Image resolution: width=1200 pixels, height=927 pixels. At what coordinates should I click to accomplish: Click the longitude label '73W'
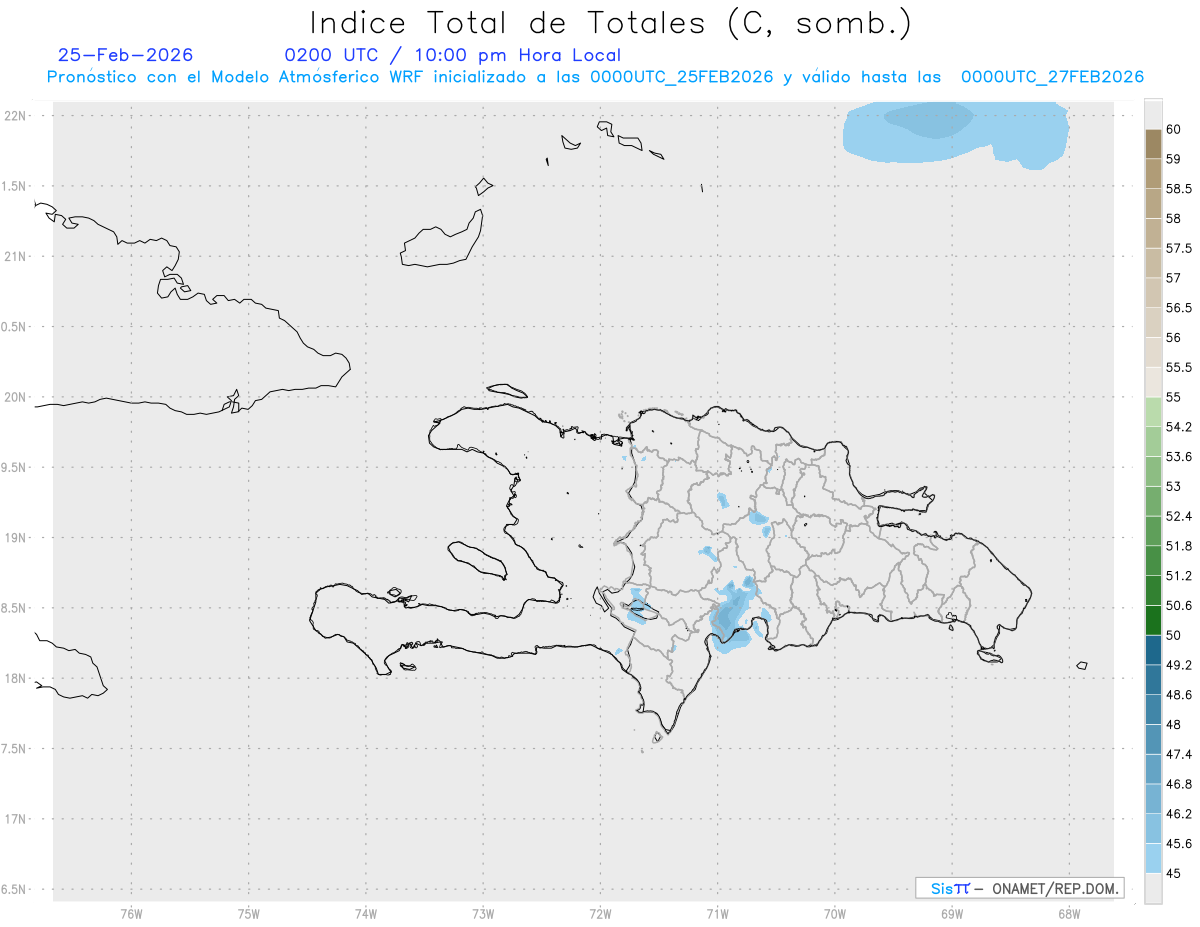(x=483, y=913)
